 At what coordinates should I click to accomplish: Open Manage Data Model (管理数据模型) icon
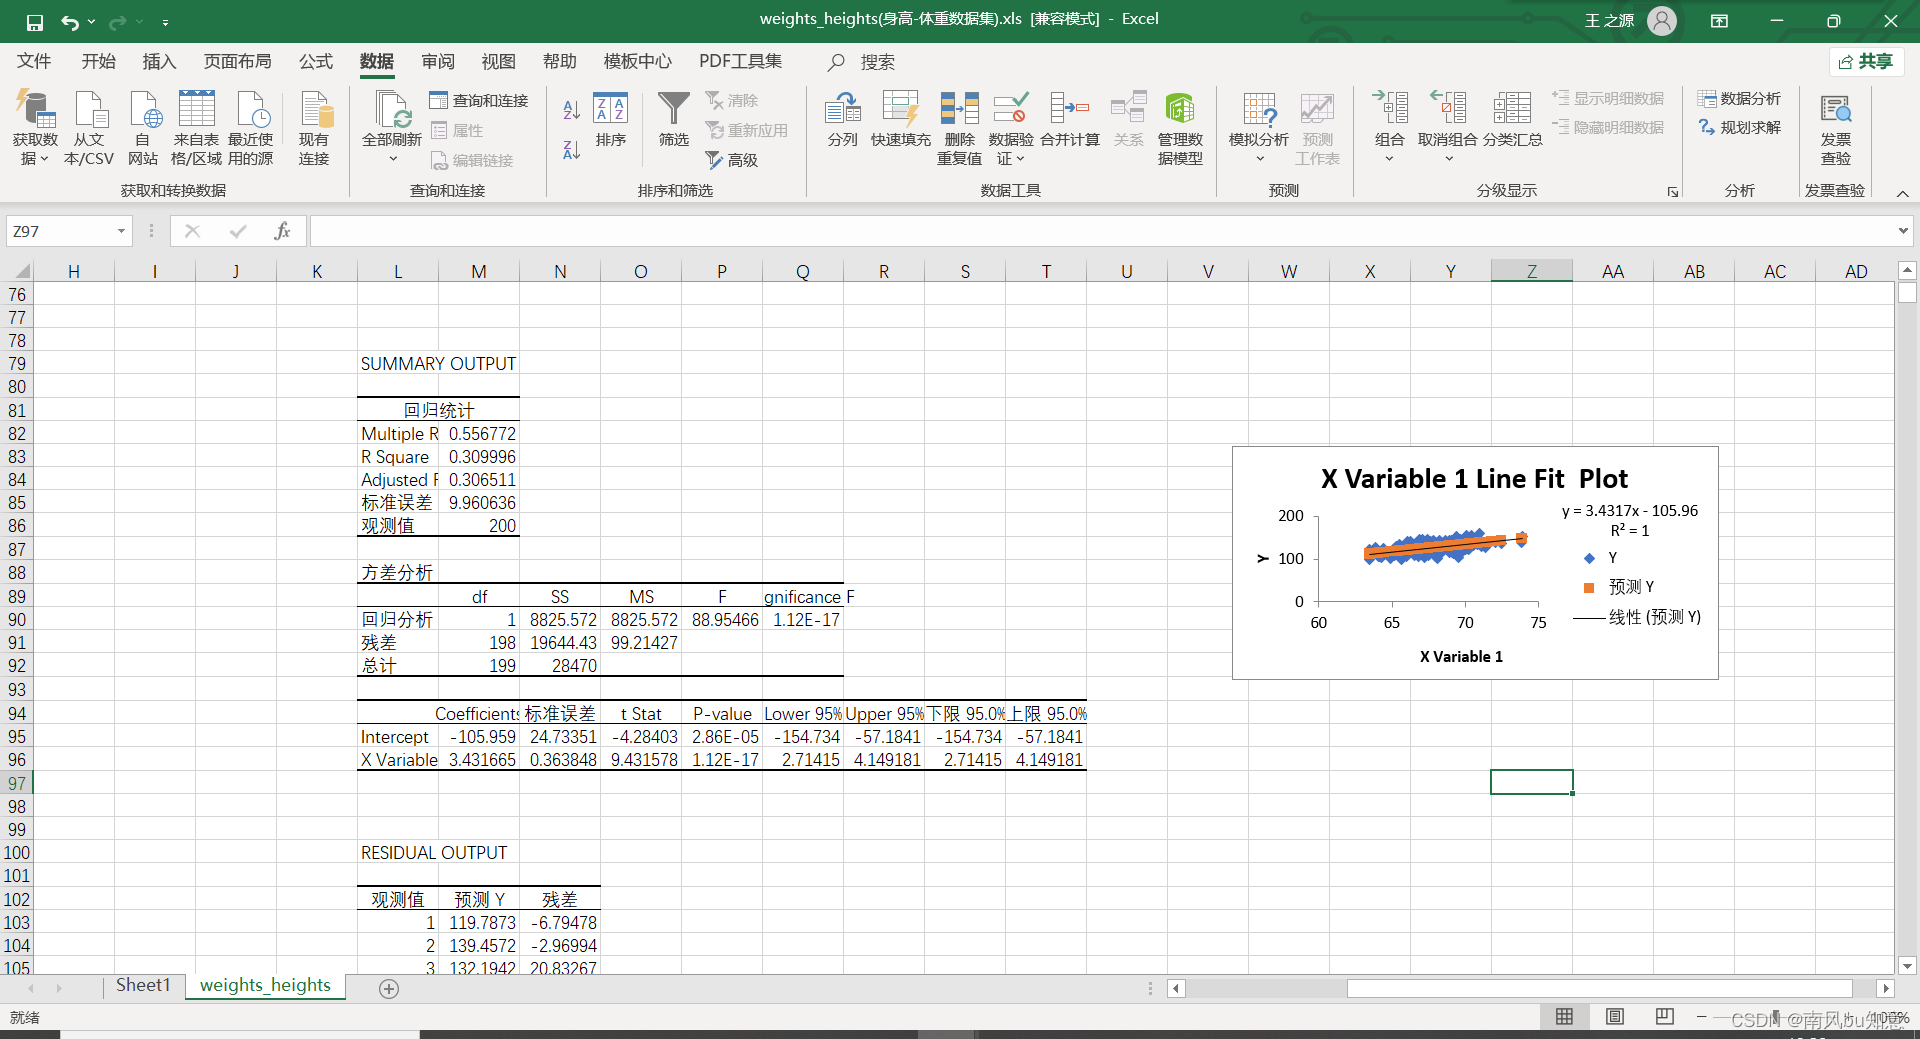pos(1180,128)
